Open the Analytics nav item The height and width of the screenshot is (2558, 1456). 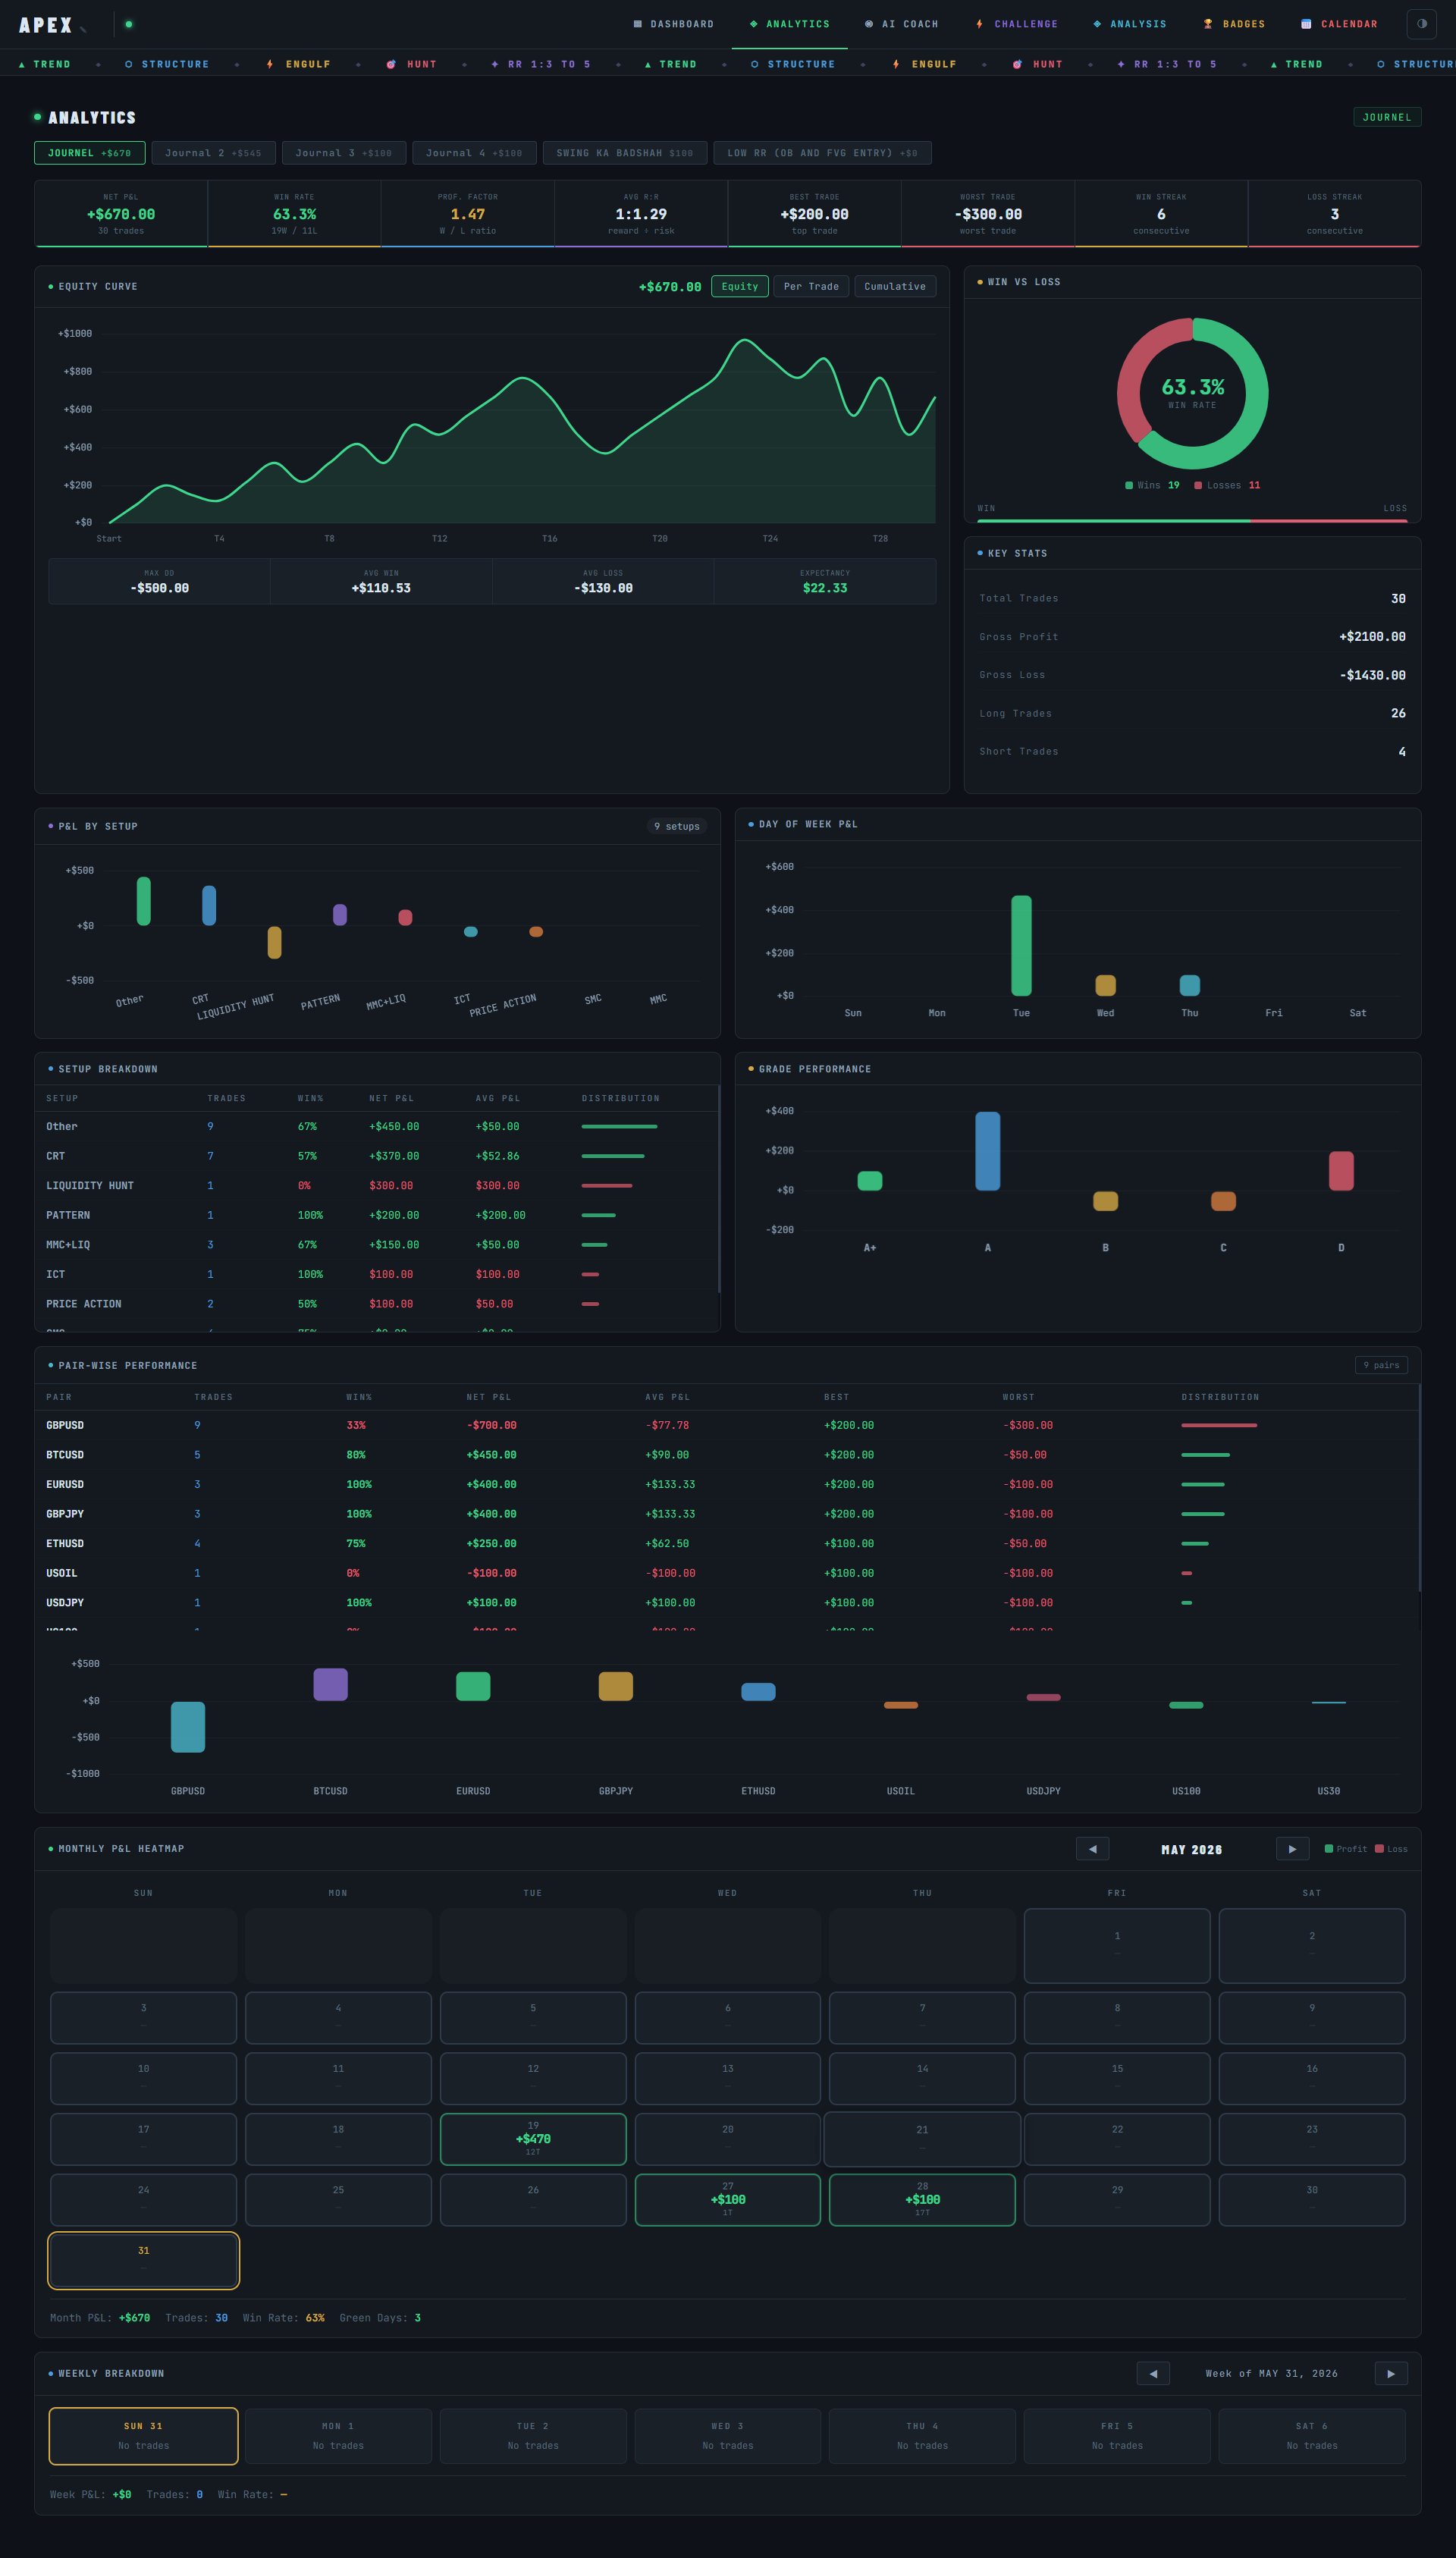[789, 24]
